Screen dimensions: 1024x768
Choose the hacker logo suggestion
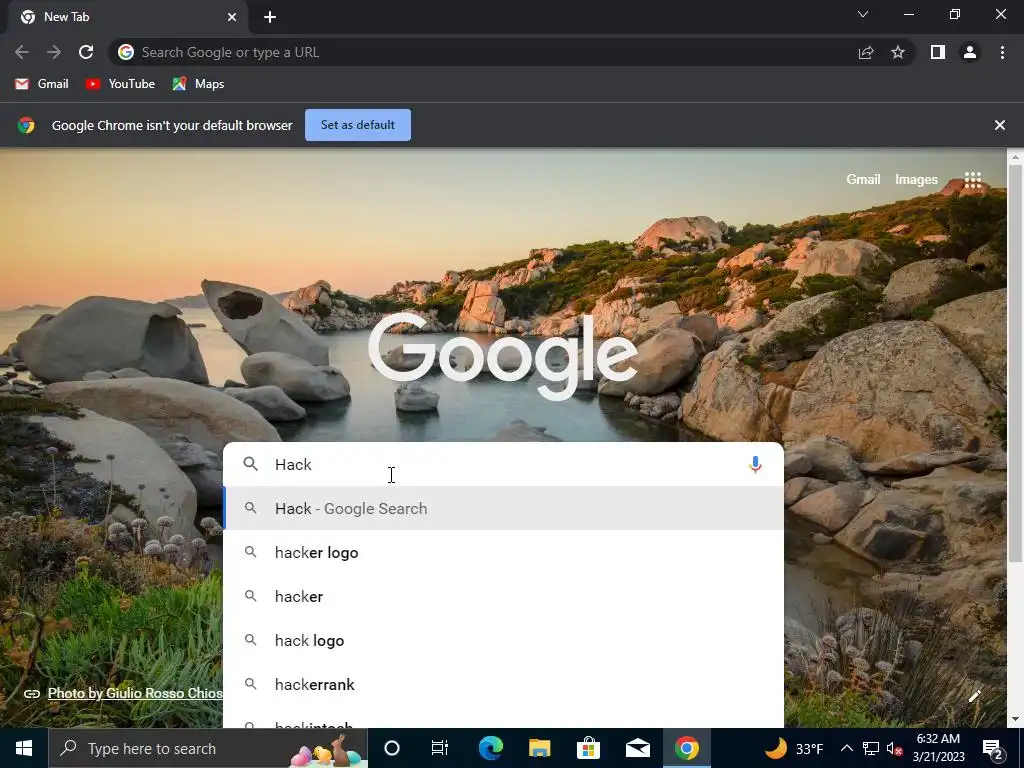503,552
